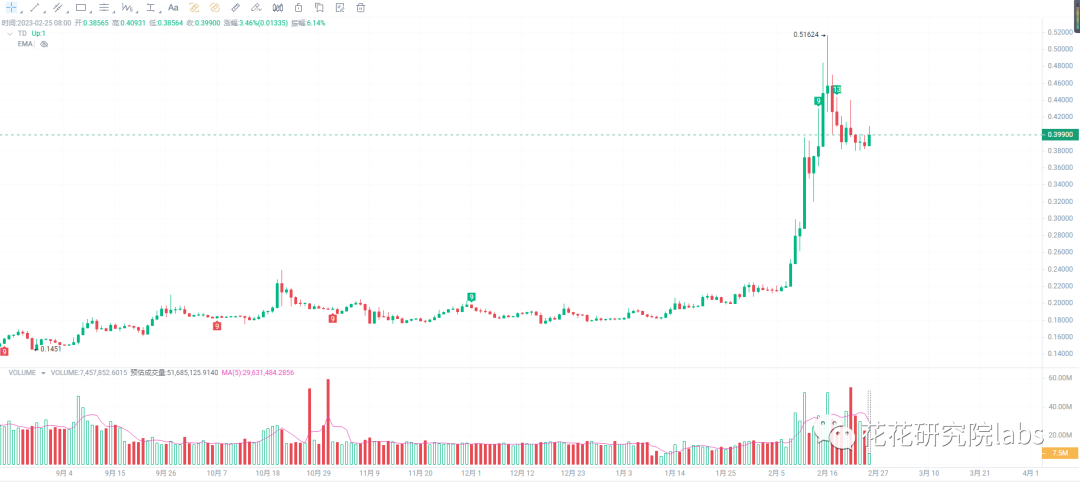
Task: Open the VOLUME indicator dropdown arrow
Action: pos(43,373)
